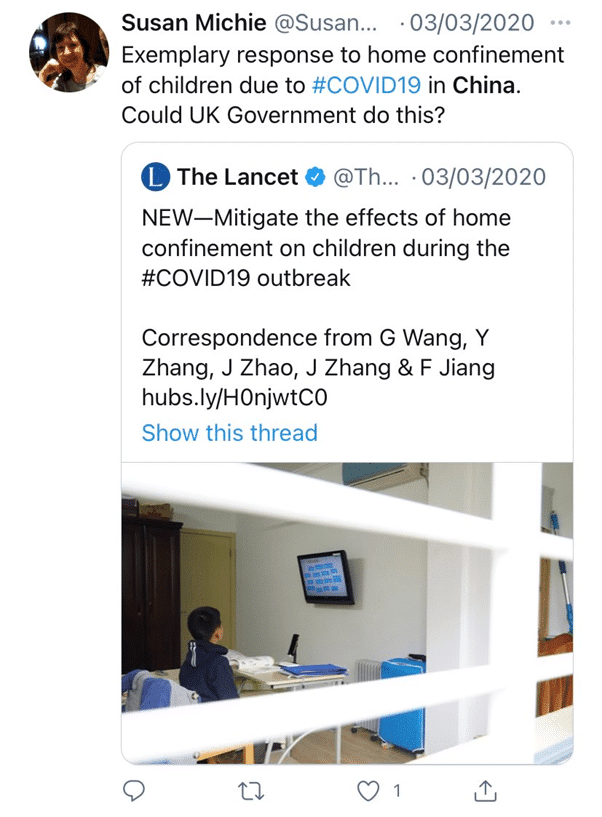602x817 pixels.
Task: Open the hubs.ly/H0njwtC0 link
Action: tap(235, 398)
